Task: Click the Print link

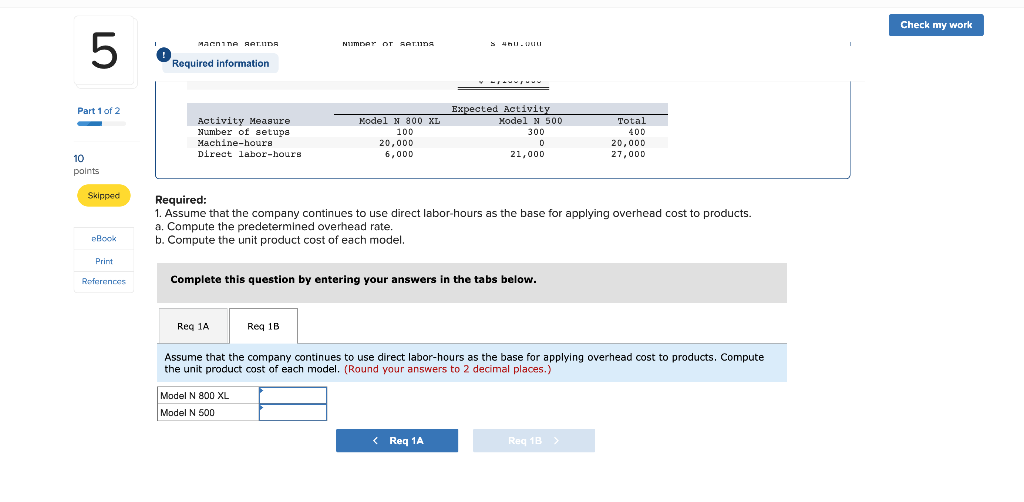Action: coord(104,261)
